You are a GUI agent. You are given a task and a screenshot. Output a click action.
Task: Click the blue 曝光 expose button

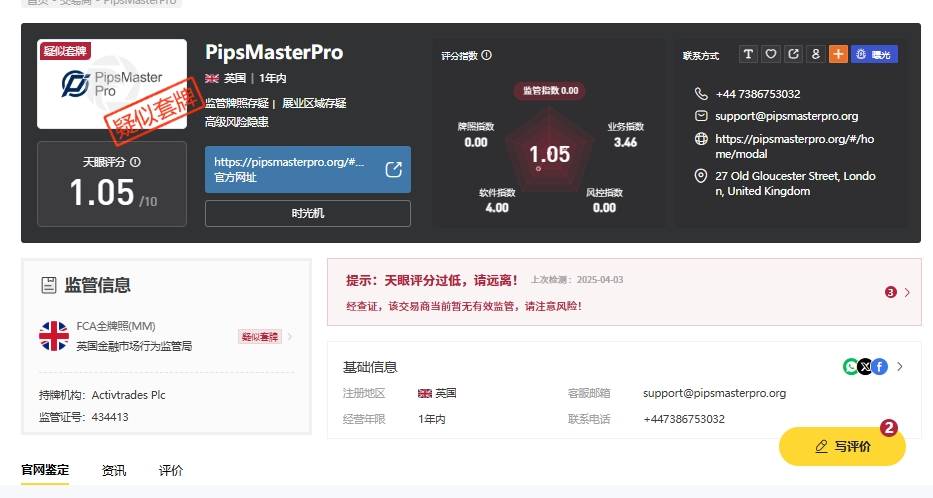pyautogui.click(x=874, y=54)
